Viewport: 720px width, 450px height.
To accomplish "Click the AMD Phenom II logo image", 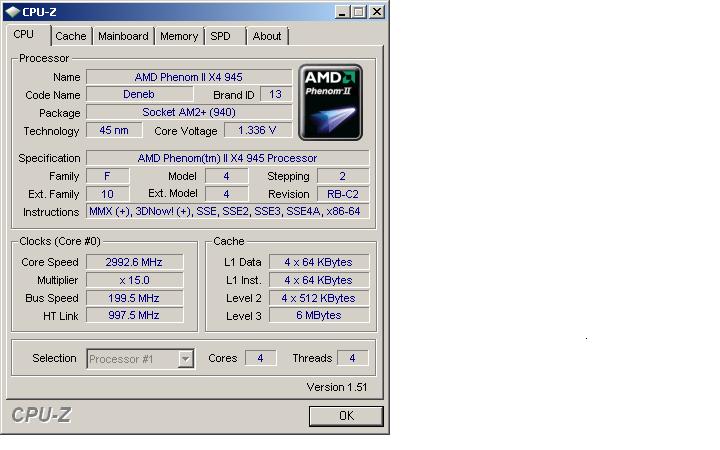I will (331, 102).
